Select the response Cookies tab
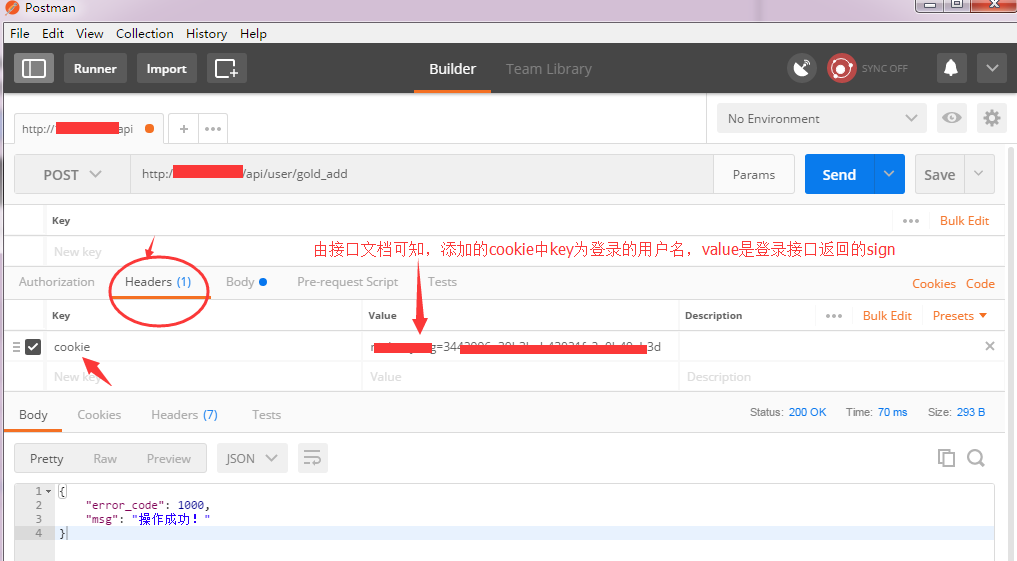The height and width of the screenshot is (561, 1017). click(x=99, y=415)
